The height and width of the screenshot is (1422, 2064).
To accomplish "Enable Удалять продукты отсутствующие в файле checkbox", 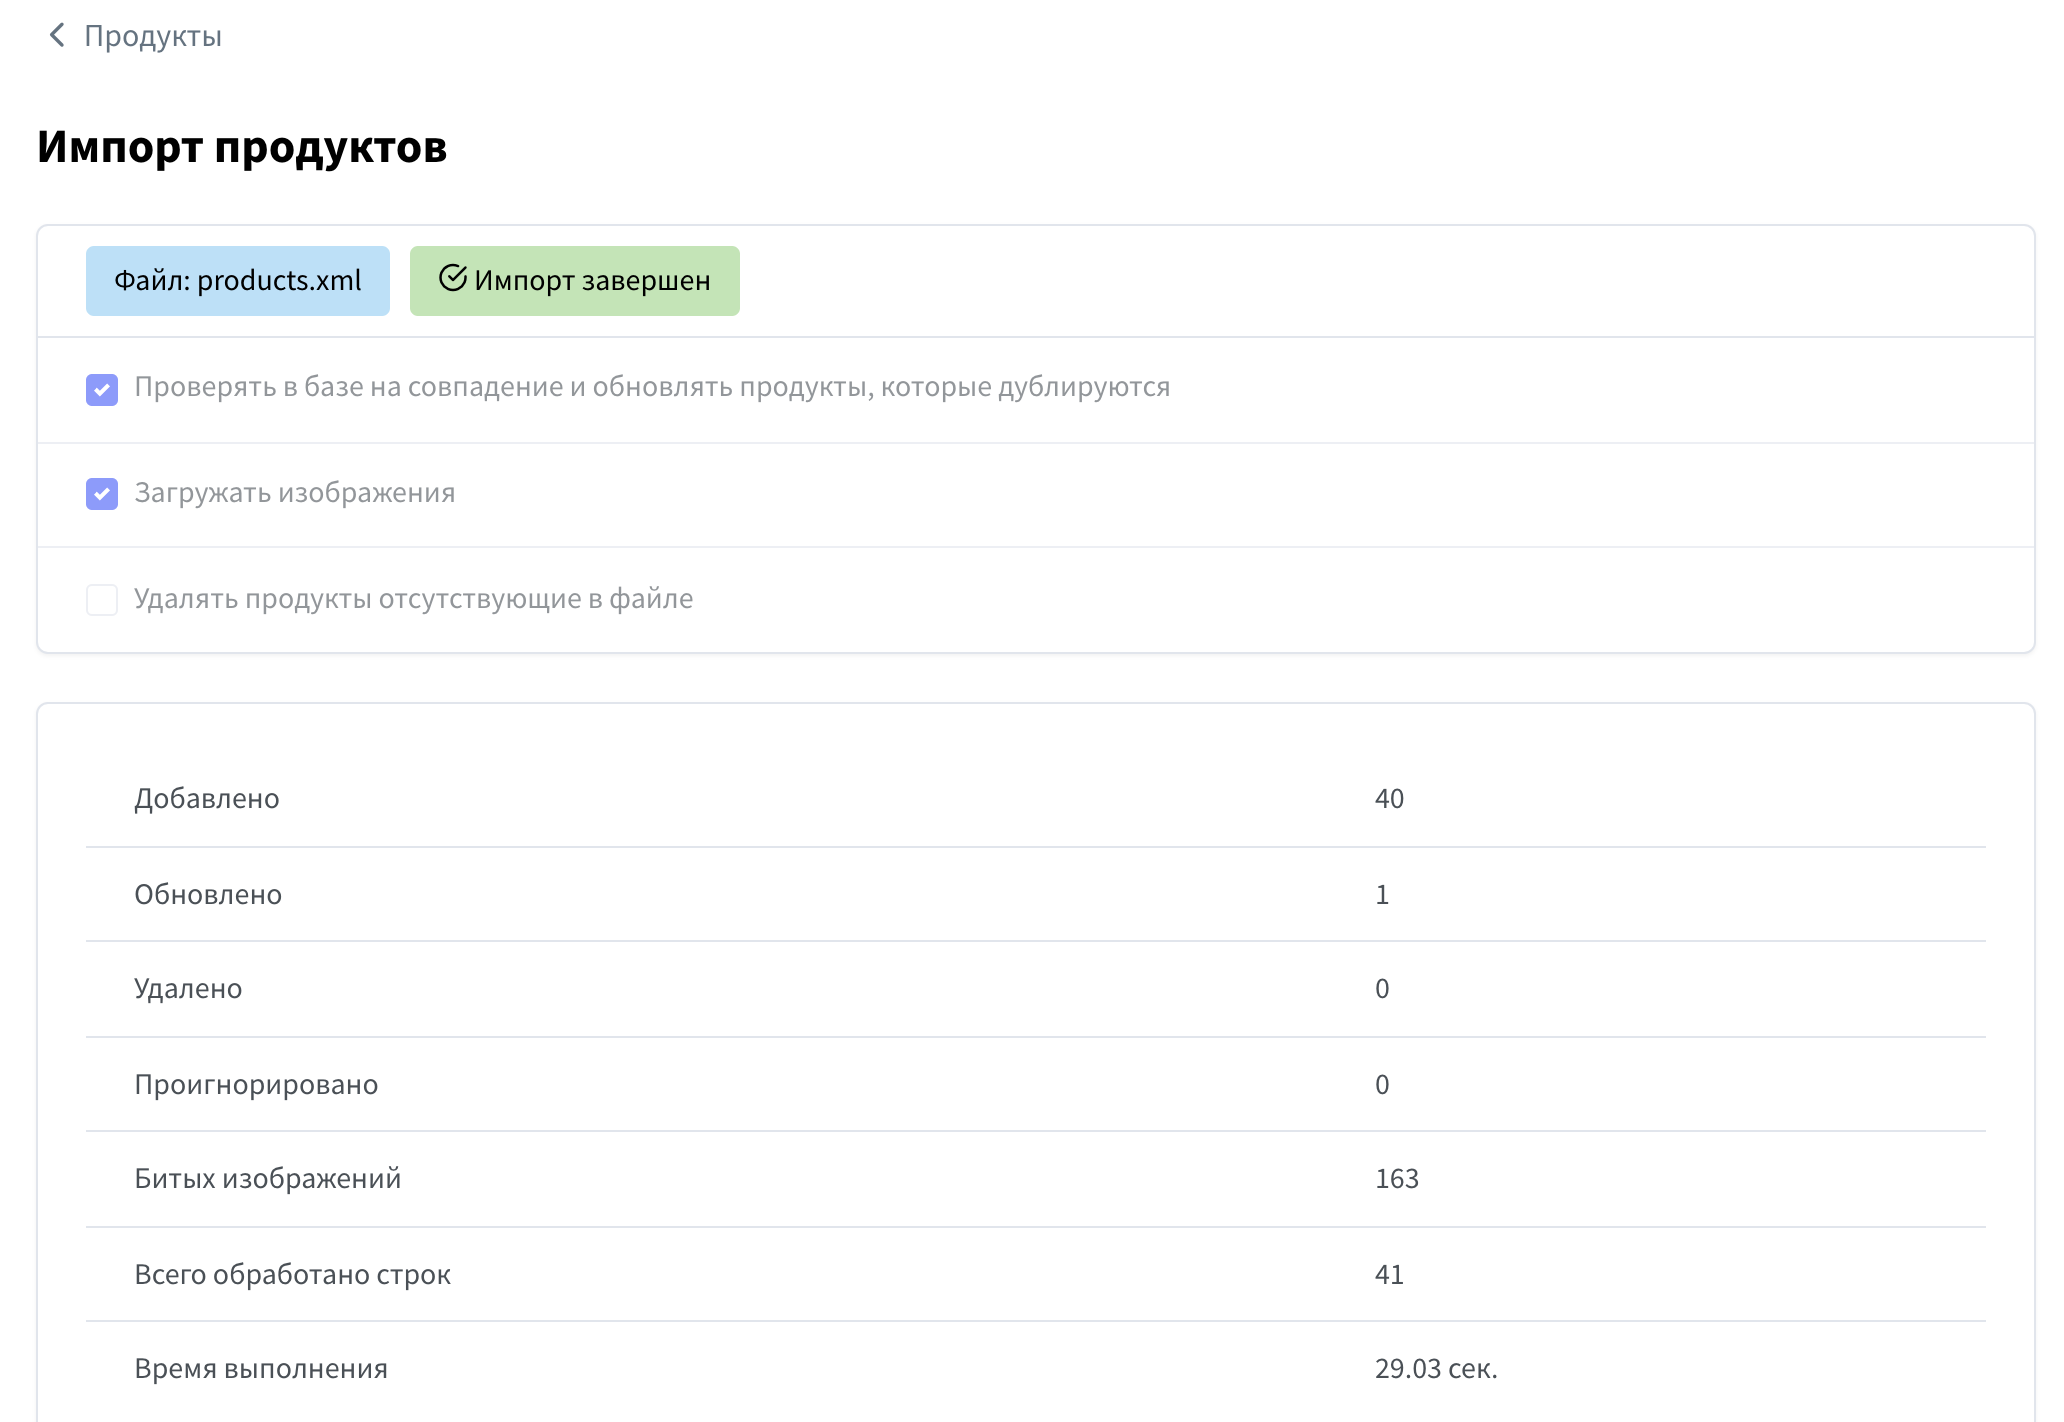I will 102,600.
